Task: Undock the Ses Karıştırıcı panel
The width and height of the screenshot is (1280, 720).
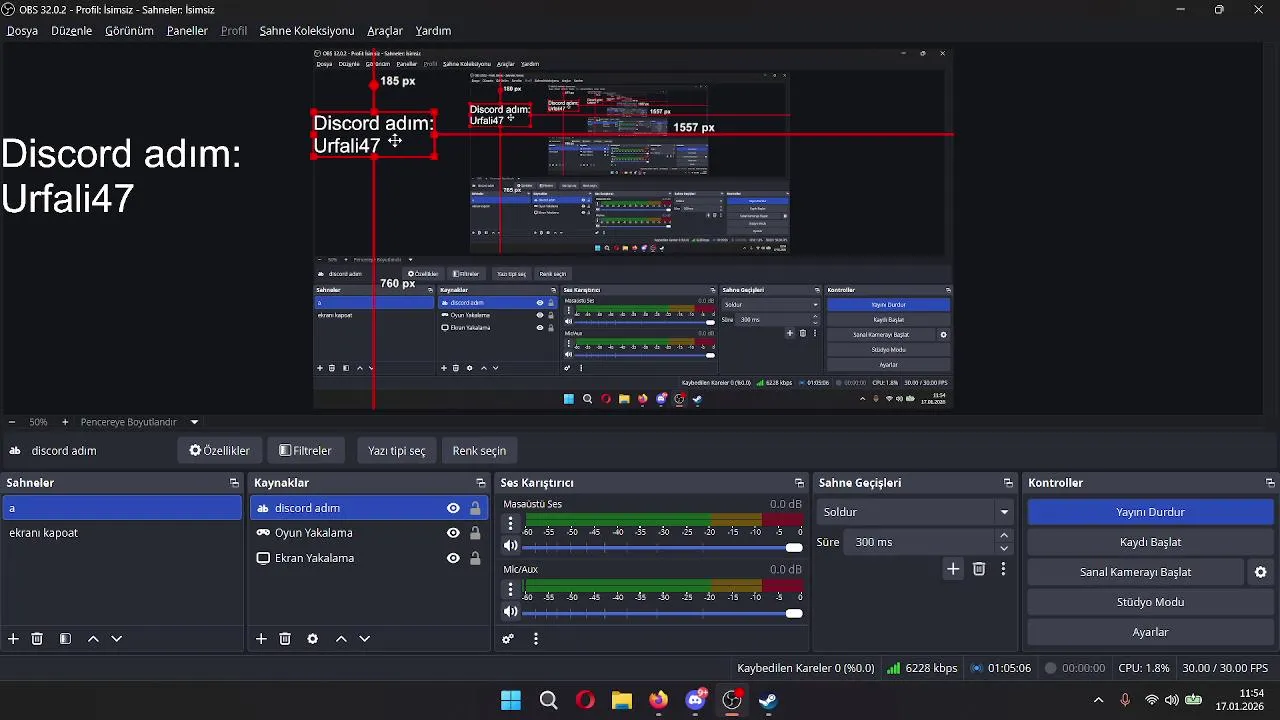Action: coord(799,483)
